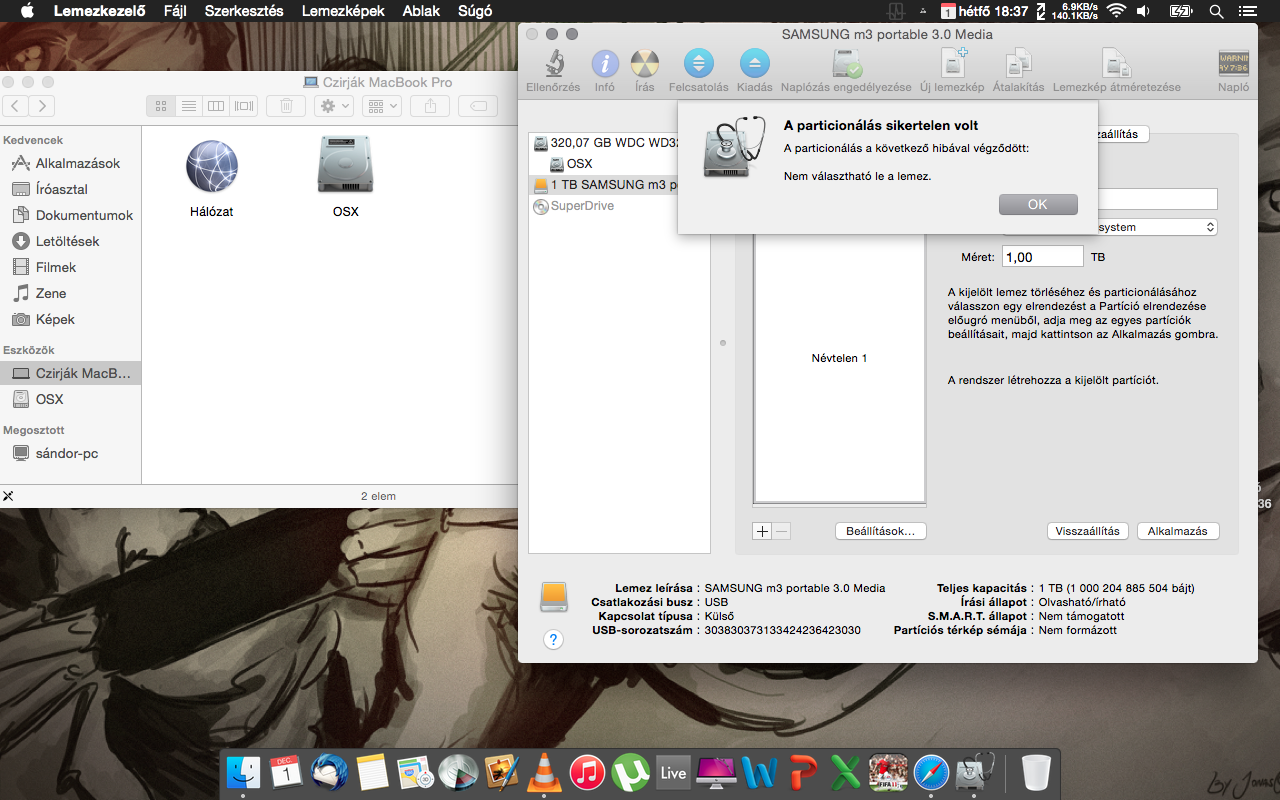Open the Infó toolbar icon
This screenshot has height=800, width=1280.
tap(605, 64)
